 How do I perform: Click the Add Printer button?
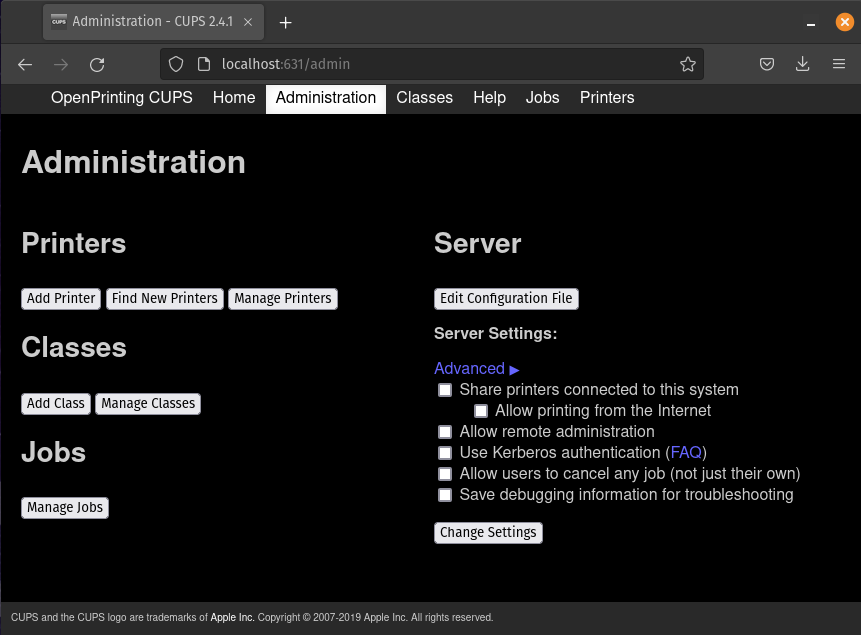[x=61, y=299]
